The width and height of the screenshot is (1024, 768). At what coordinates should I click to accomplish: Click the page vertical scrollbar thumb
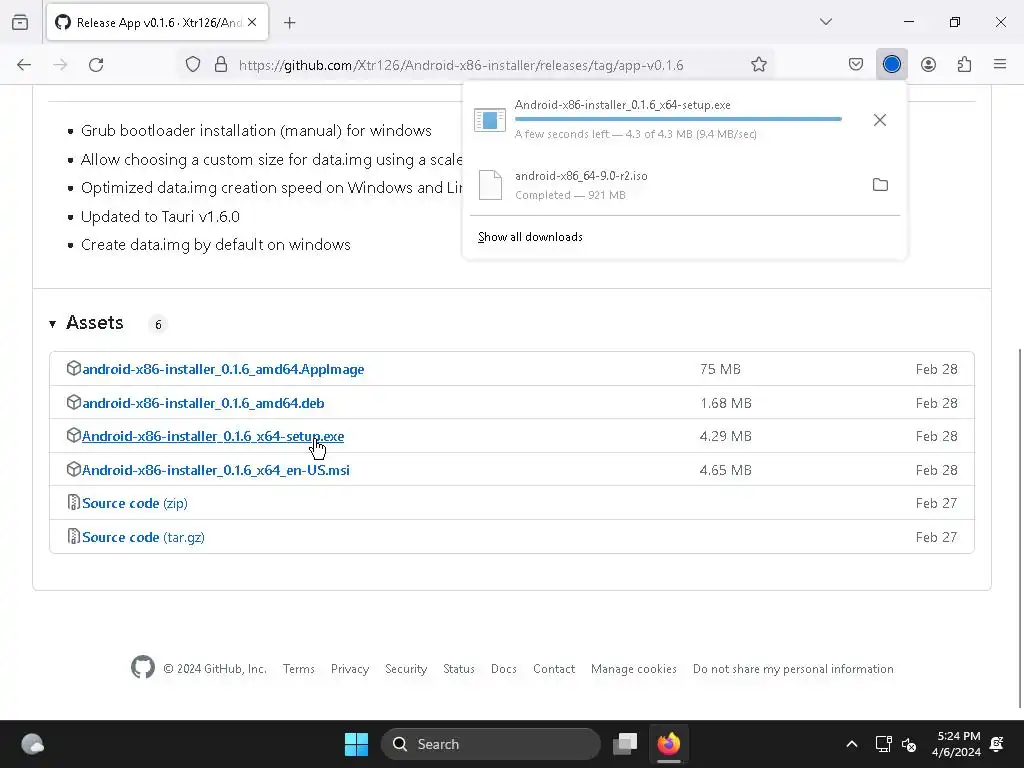[x=1020, y=528]
